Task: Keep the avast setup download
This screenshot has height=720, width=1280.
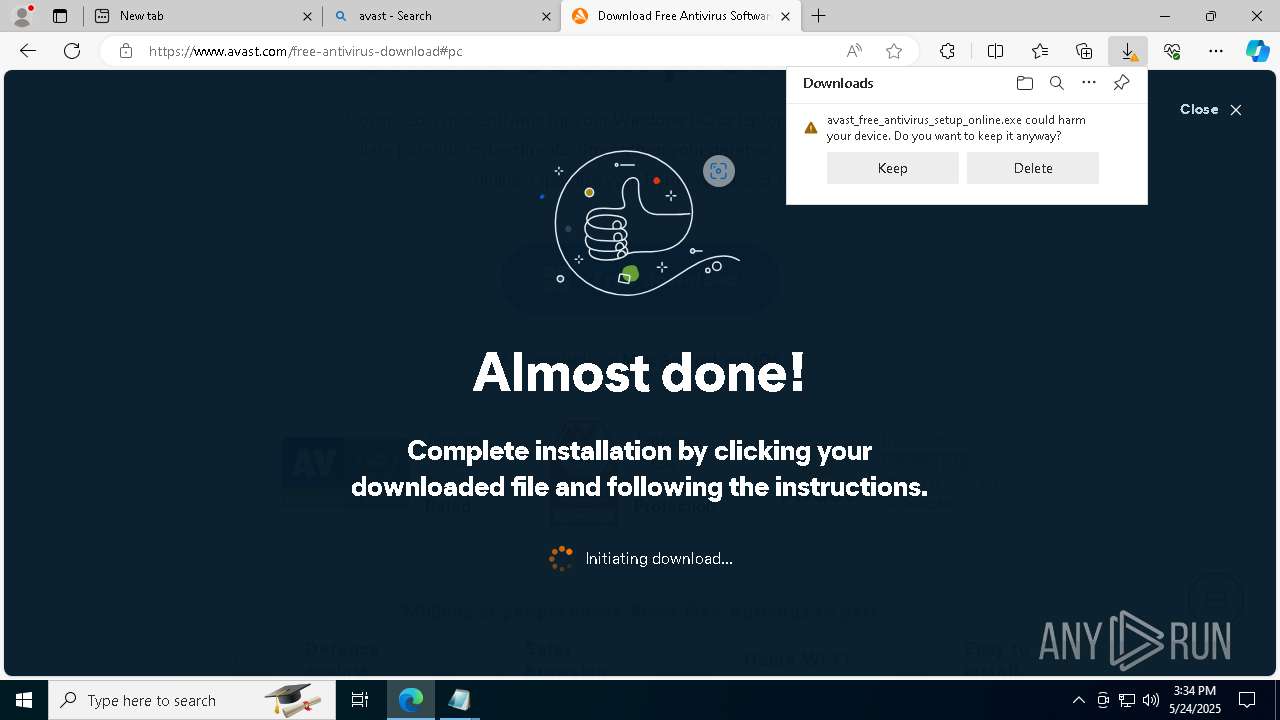Action: 893,168
